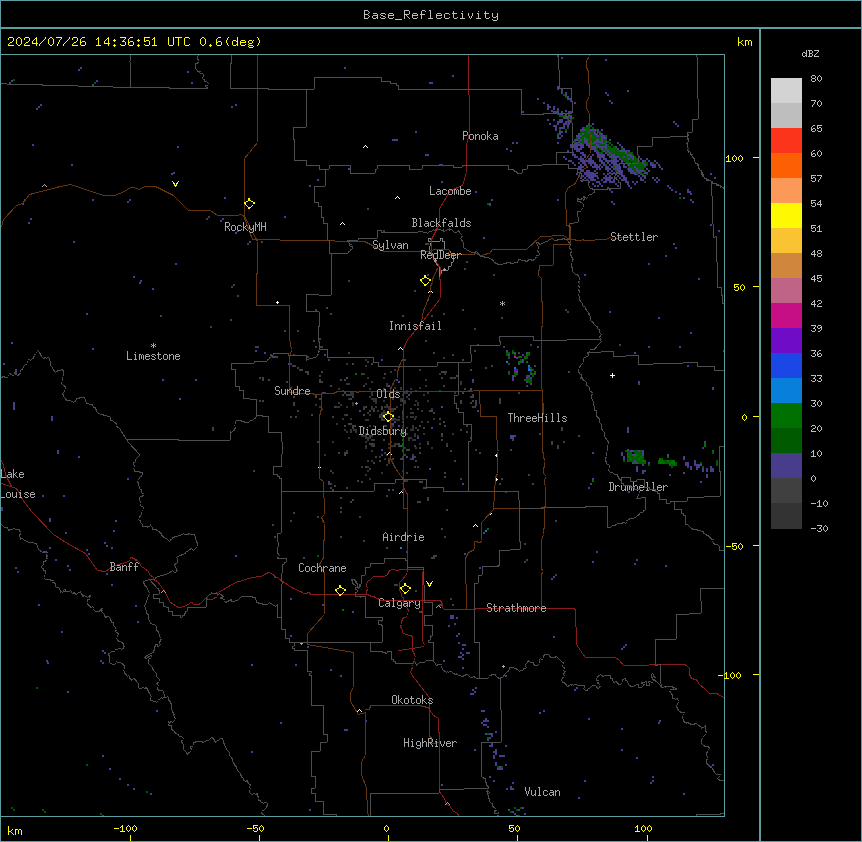Click the Airdrie label
Image resolution: width=862 pixels, height=842 pixels.
404,537
